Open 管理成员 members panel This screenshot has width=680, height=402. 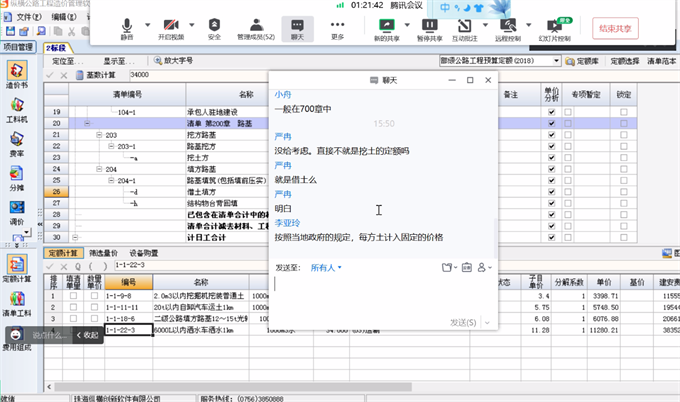tap(255, 27)
